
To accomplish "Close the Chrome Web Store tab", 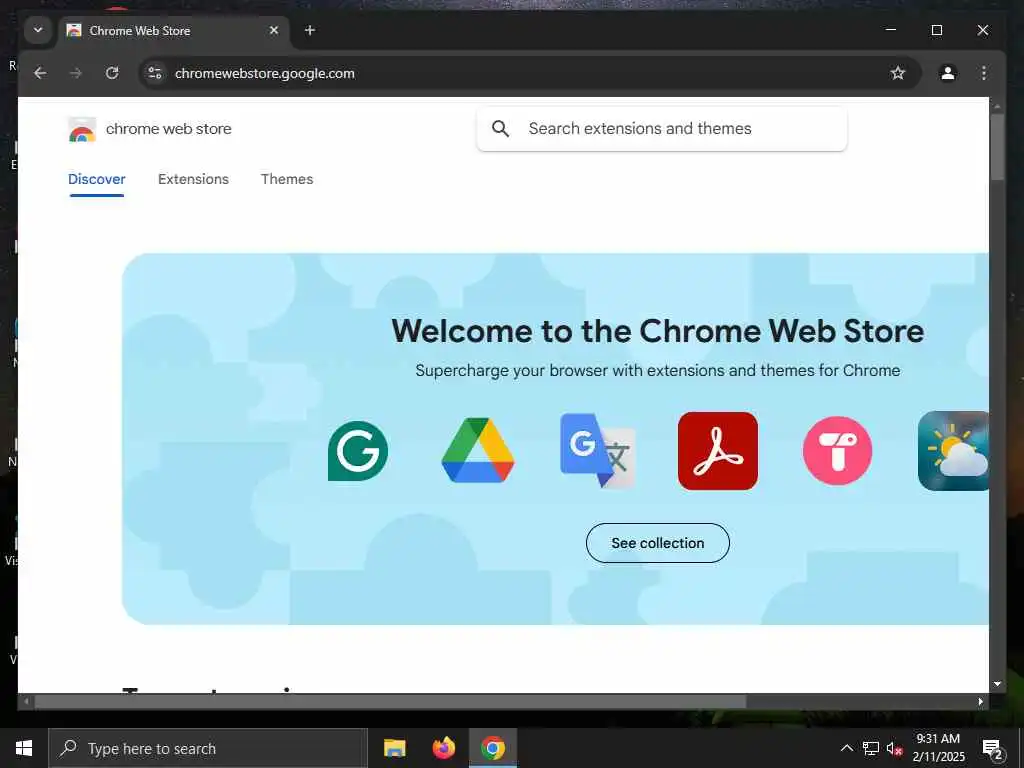I will (274, 30).
